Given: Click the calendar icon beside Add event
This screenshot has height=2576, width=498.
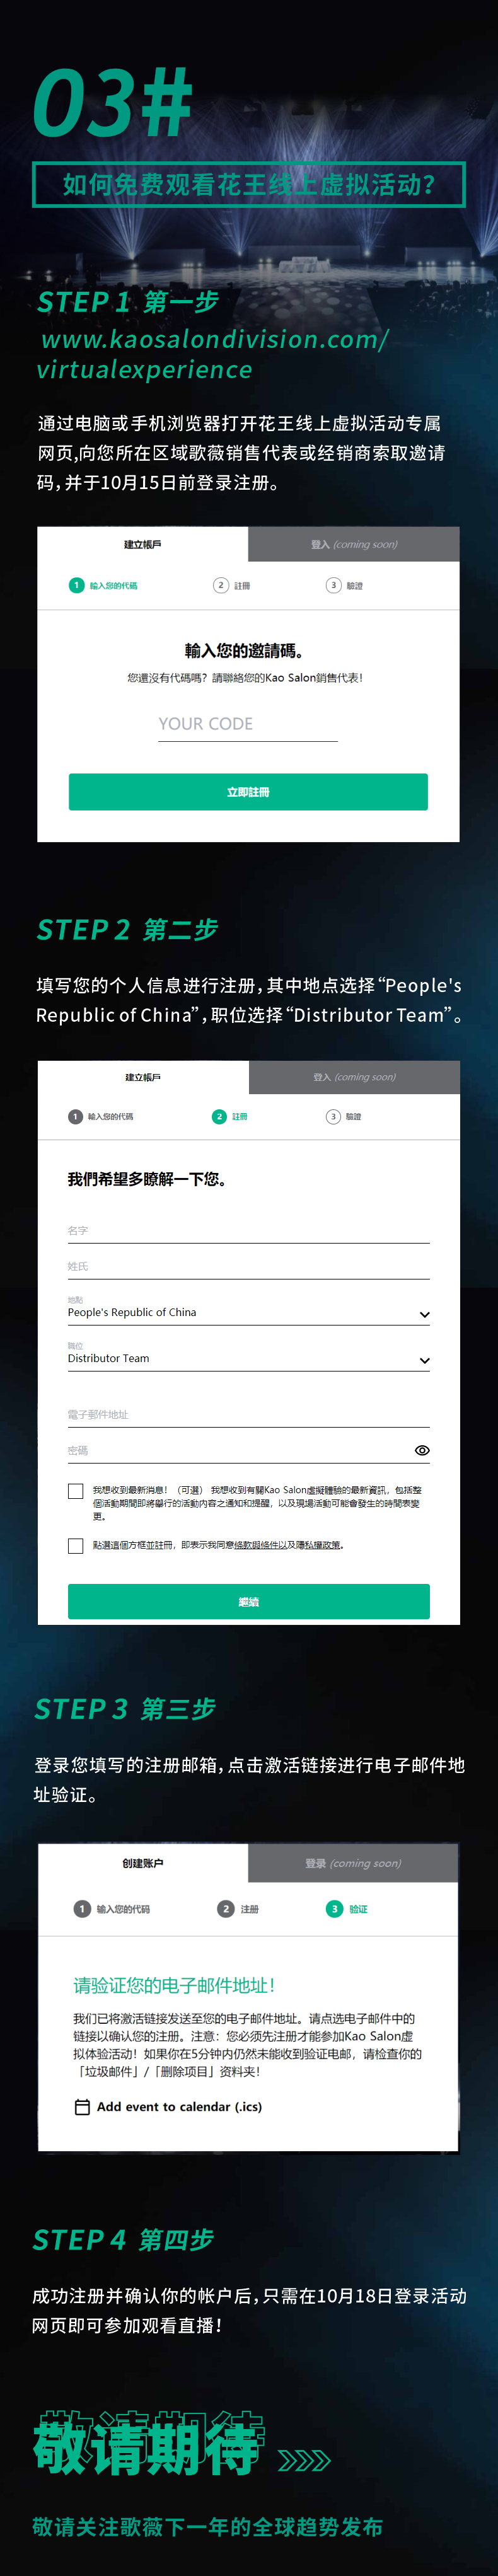Looking at the screenshot, I should click(82, 2107).
